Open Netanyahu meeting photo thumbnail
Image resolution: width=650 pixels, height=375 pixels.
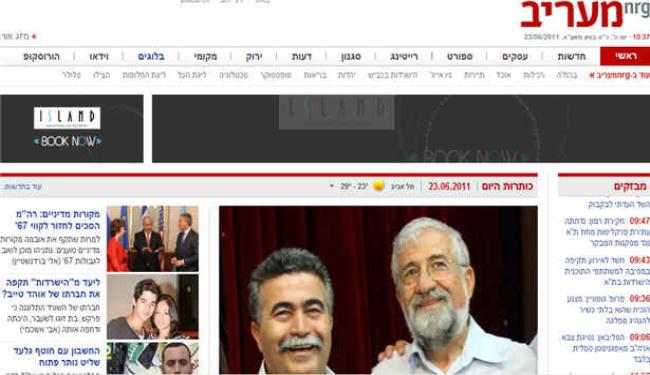point(153,239)
